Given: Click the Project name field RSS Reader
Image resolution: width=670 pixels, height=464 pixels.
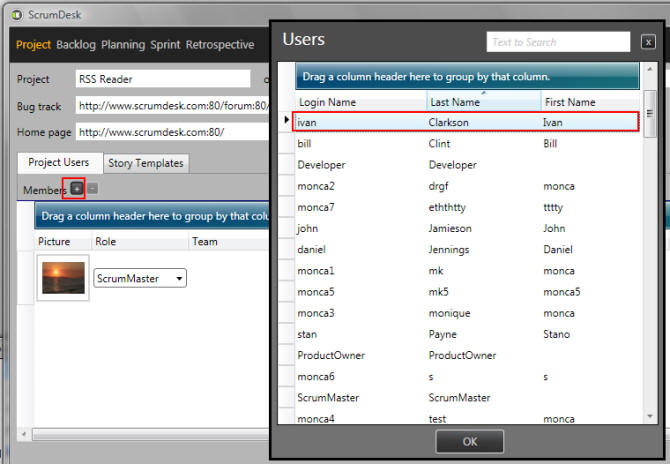Looking at the screenshot, I should point(163,79).
